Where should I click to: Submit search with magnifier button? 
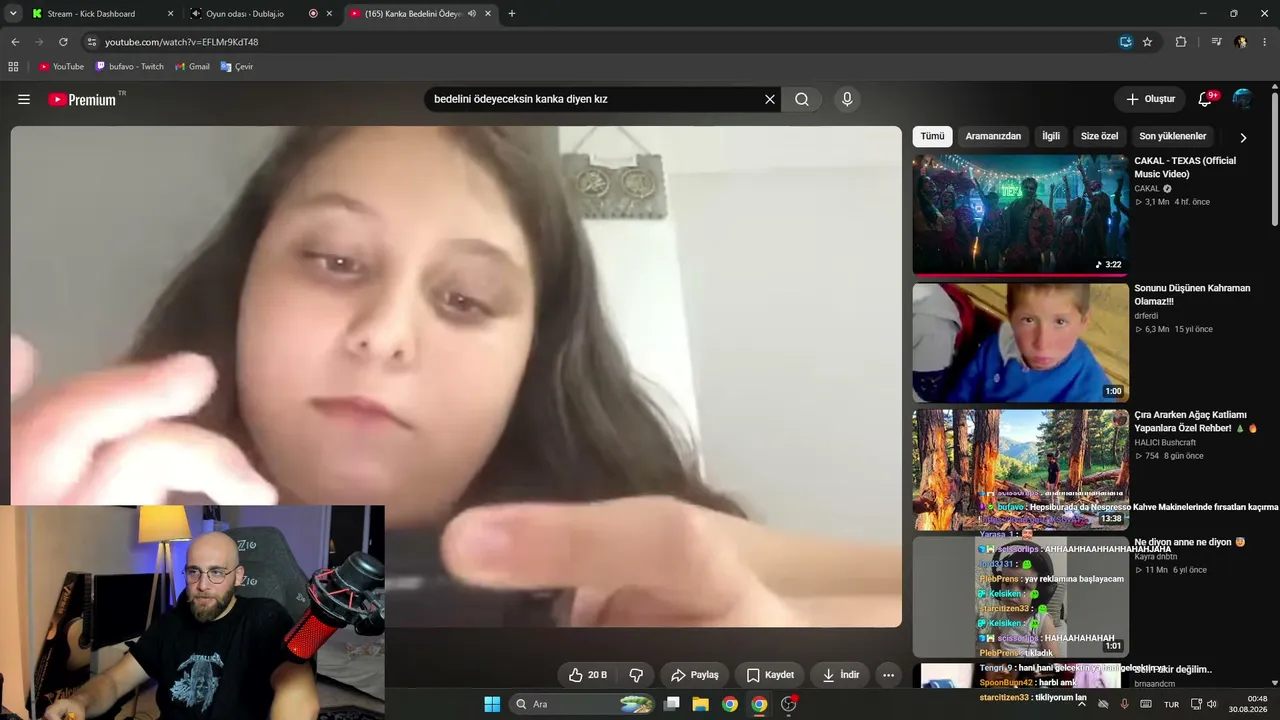tap(802, 99)
